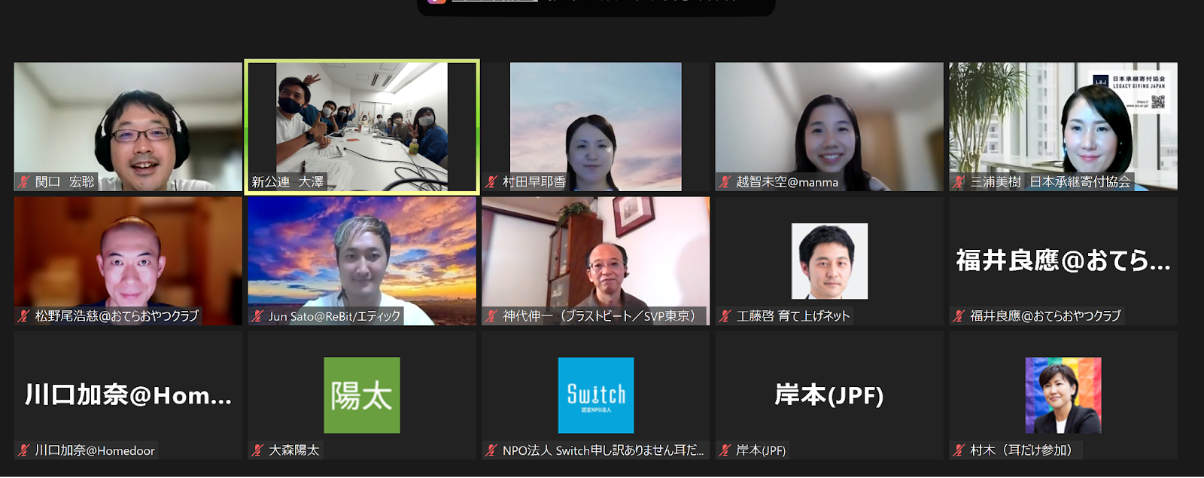Click muted mic icon next to 村田早耶香
The height and width of the screenshot is (478, 1204).
(x=491, y=182)
